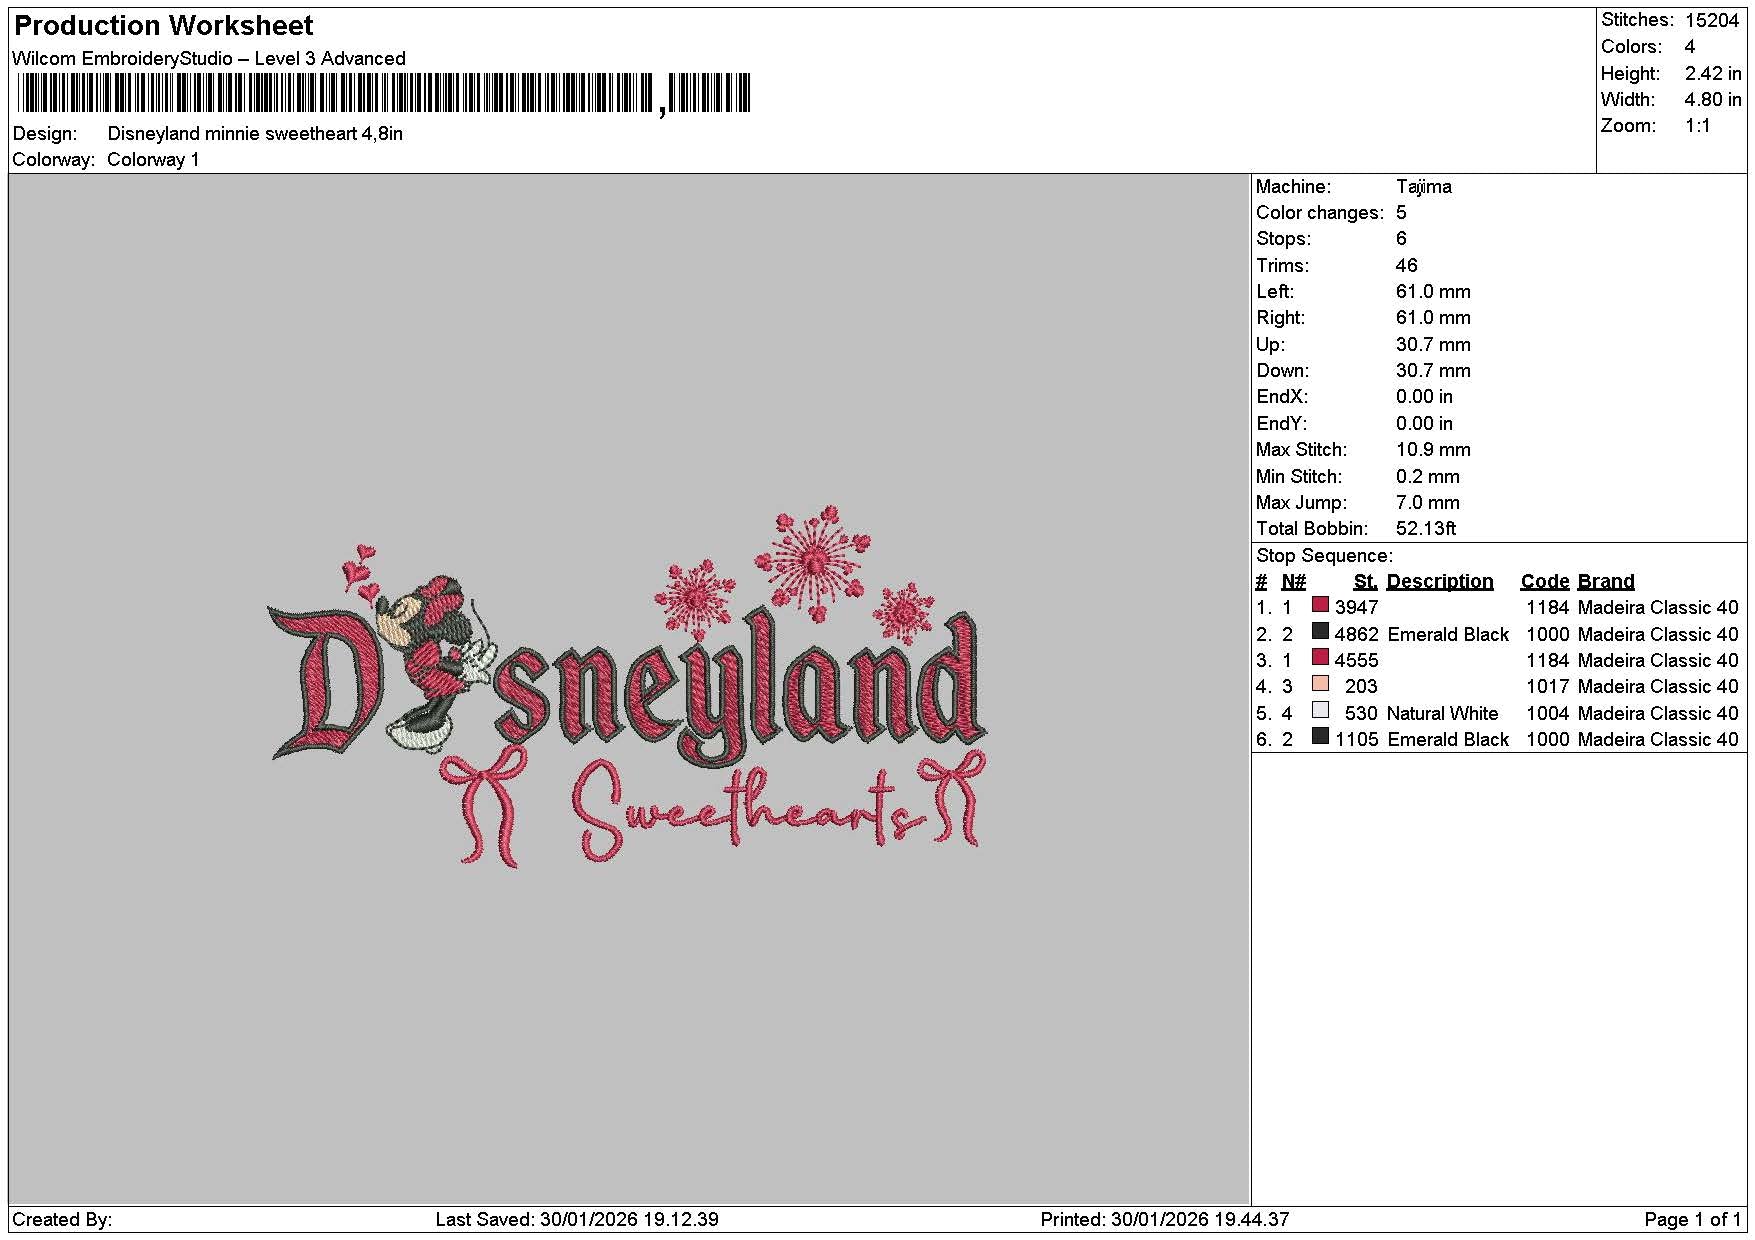Select the Max Jump value '7.0 mm'

(x=1428, y=503)
